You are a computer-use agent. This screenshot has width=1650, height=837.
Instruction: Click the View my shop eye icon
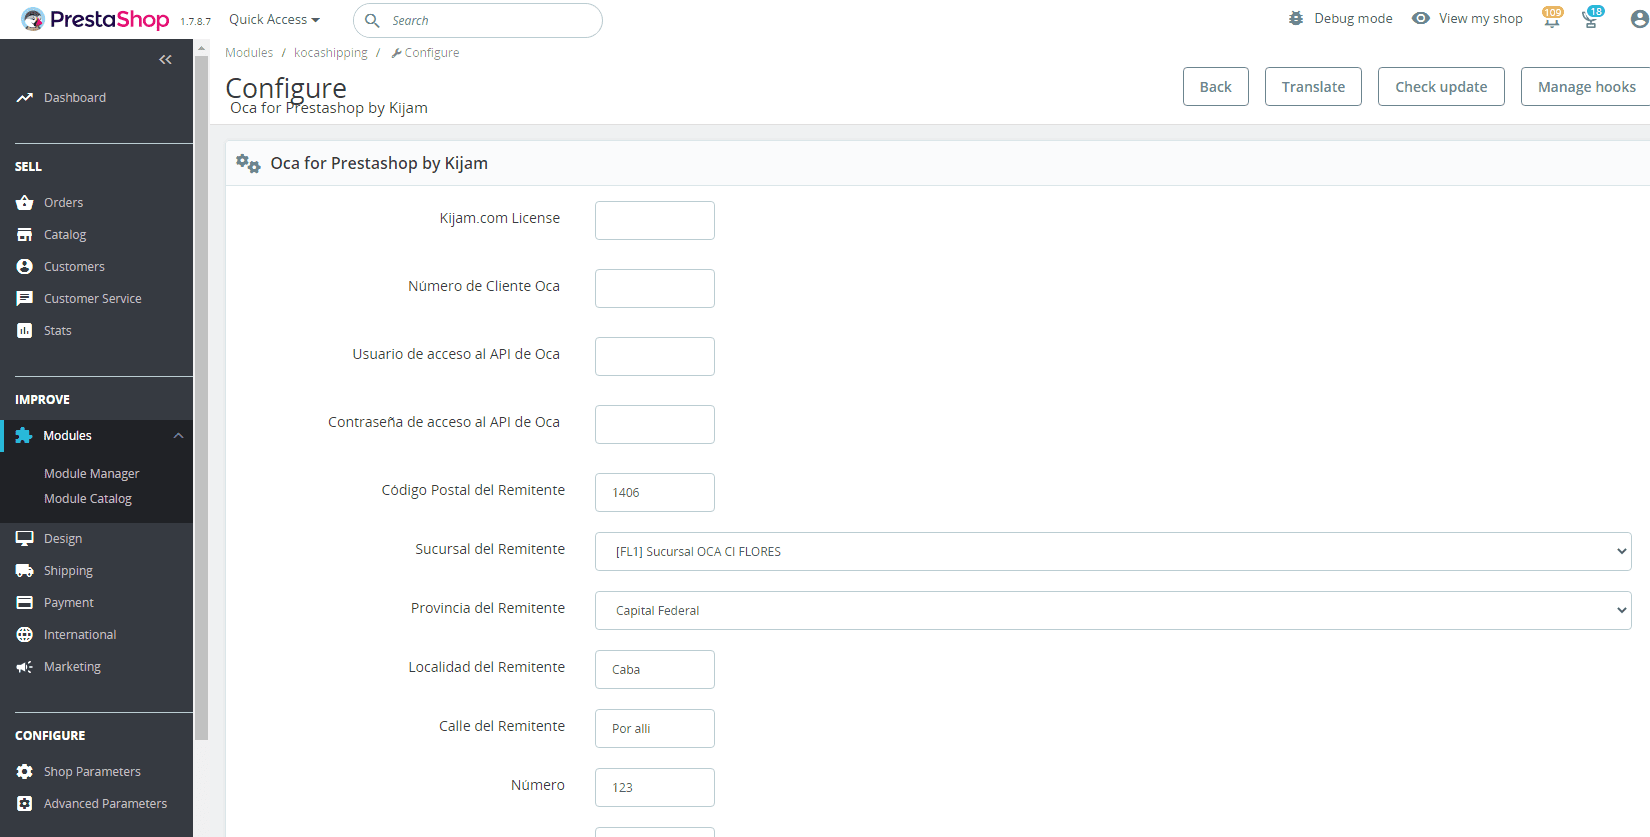pyautogui.click(x=1420, y=18)
